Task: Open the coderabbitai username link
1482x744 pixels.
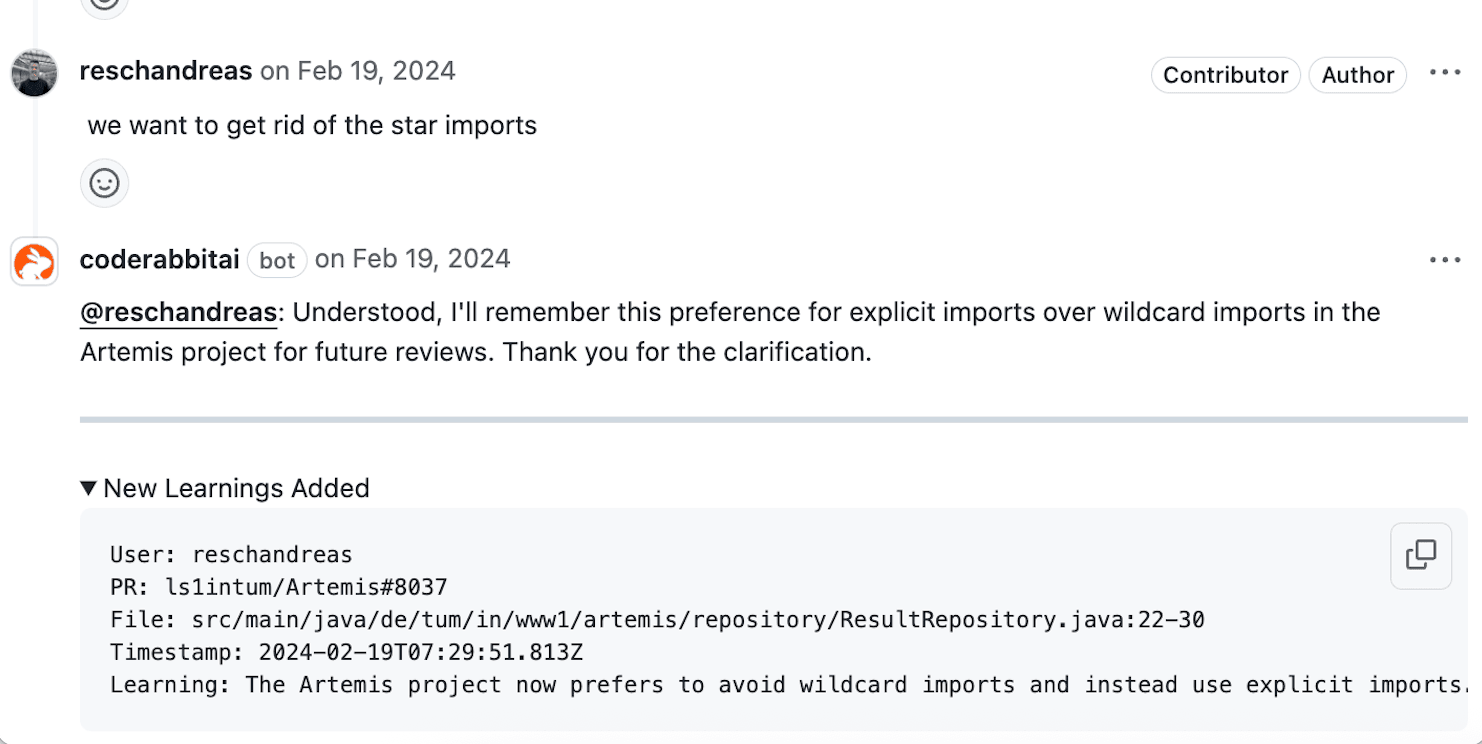Action: [159, 259]
